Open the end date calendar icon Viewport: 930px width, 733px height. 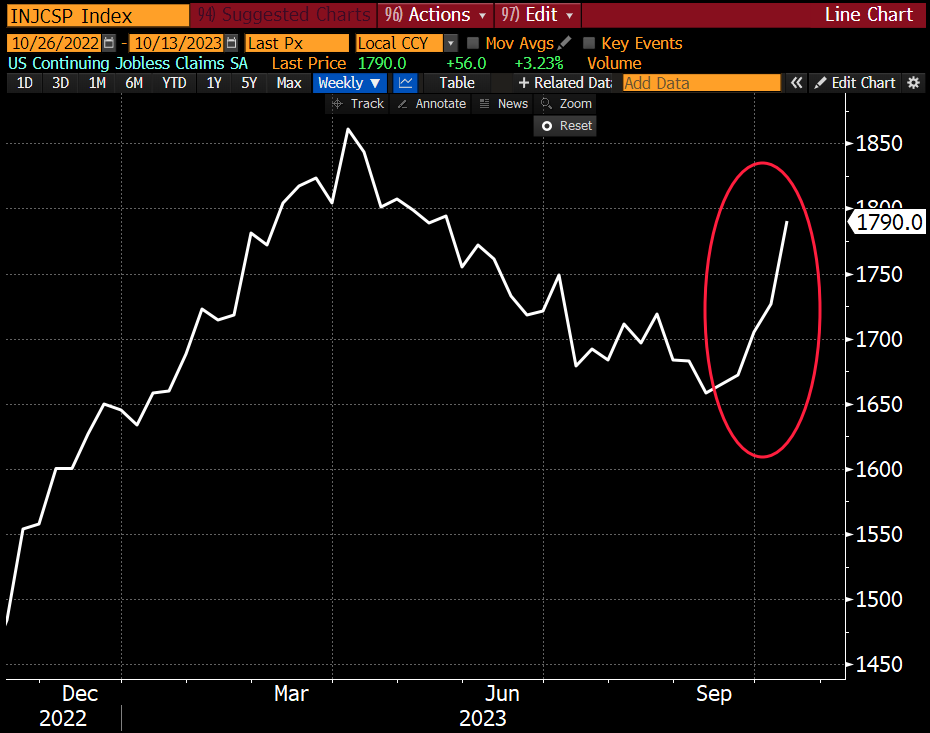pyautogui.click(x=230, y=43)
